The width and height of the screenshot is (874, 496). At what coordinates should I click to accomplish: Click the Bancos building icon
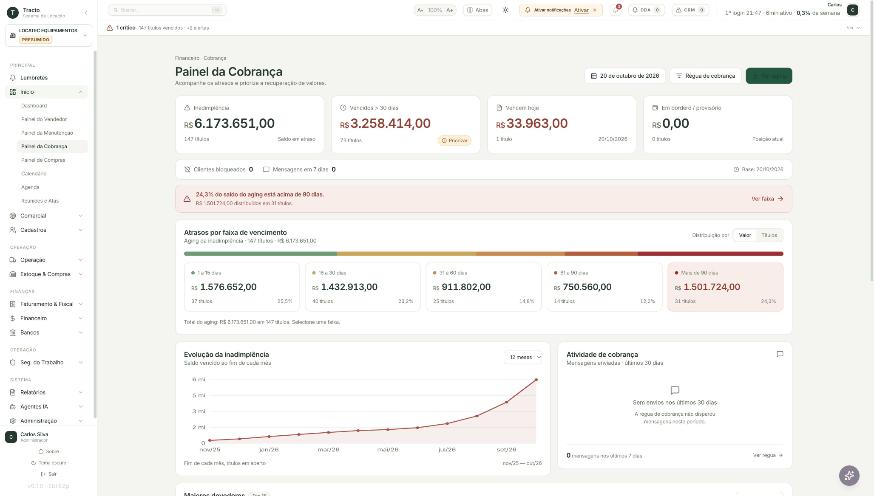point(13,333)
